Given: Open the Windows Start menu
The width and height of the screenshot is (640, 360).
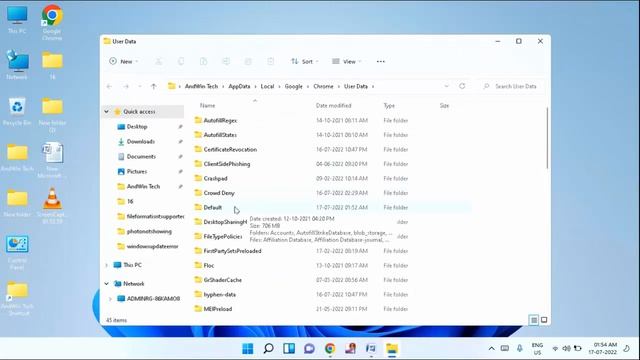Looking at the screenshot, I should (248, 348).
